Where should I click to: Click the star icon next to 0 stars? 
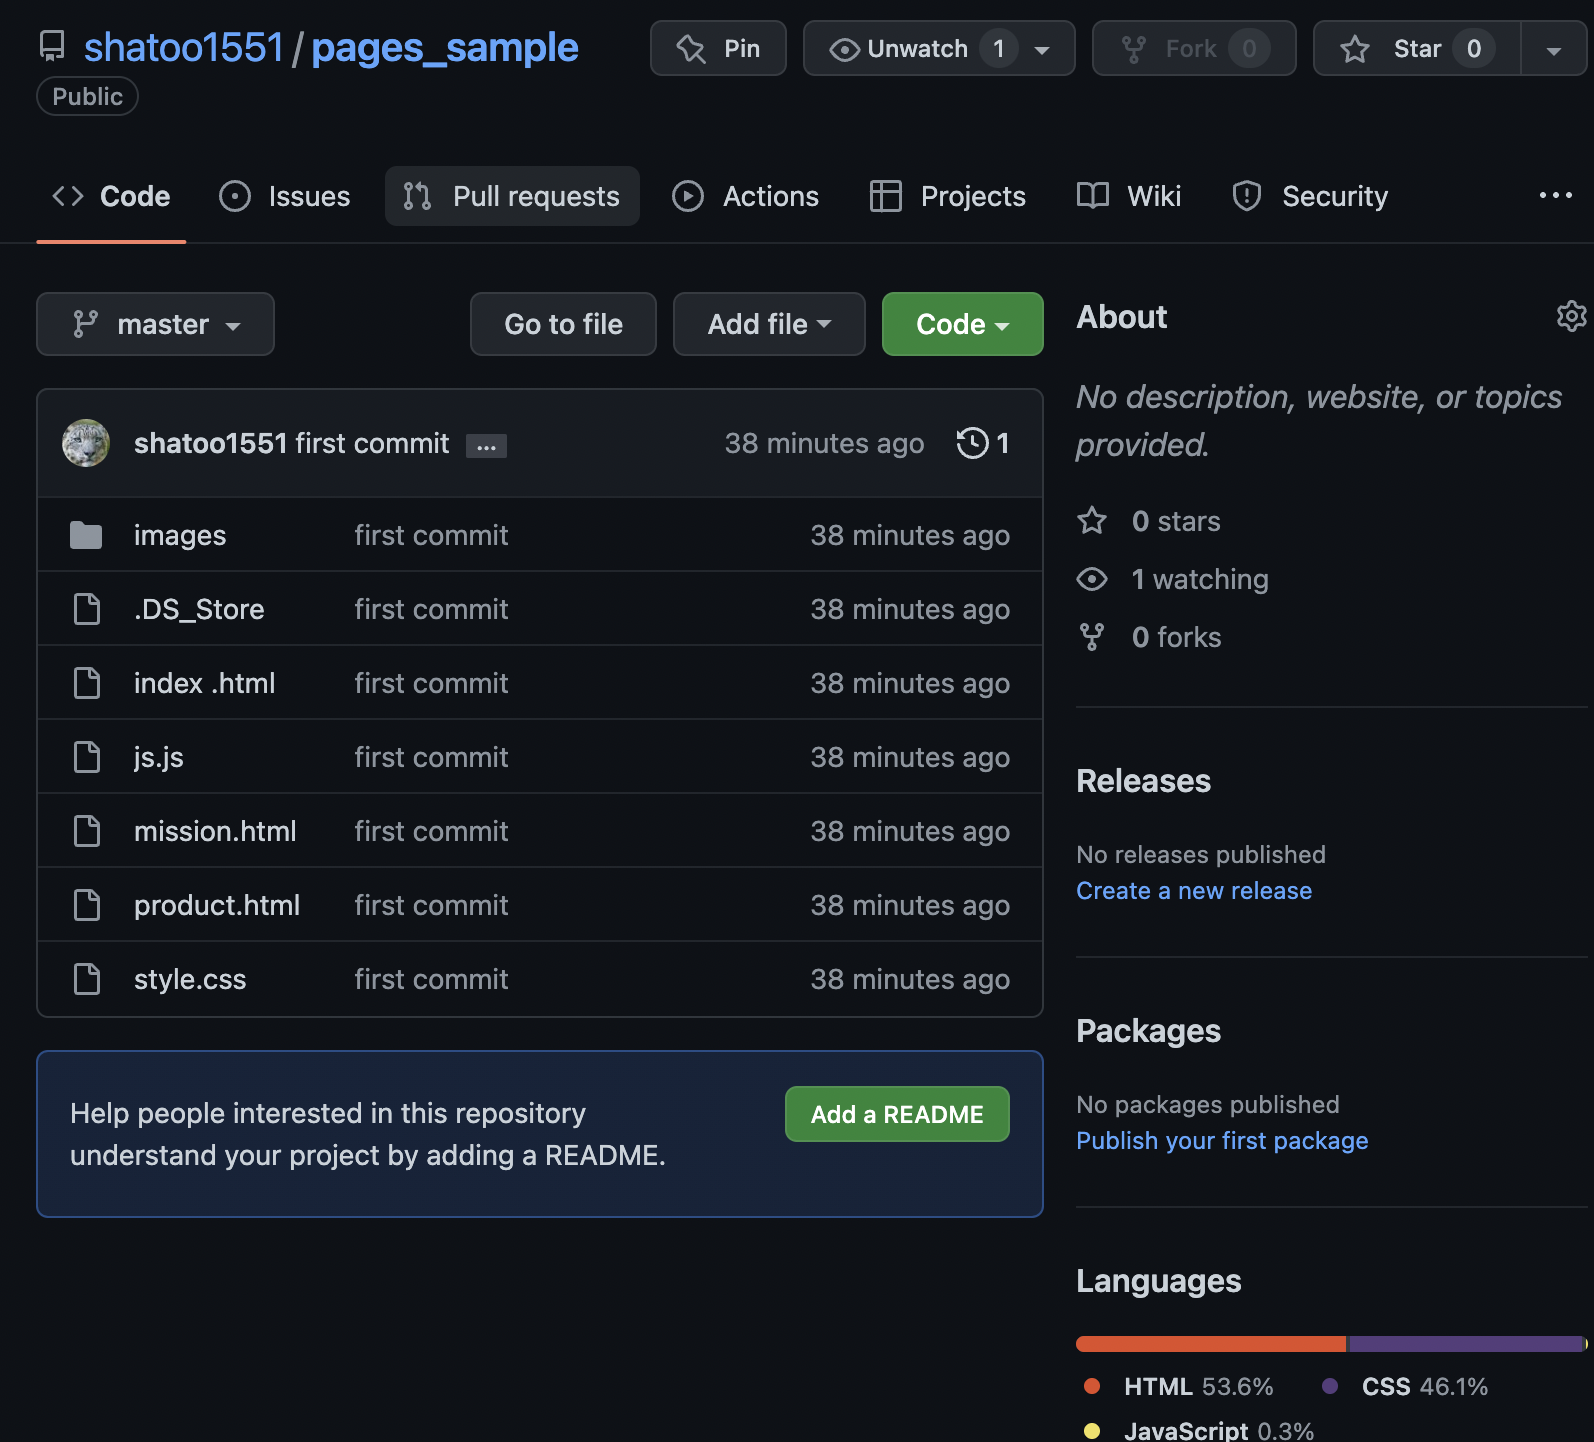1092,521
